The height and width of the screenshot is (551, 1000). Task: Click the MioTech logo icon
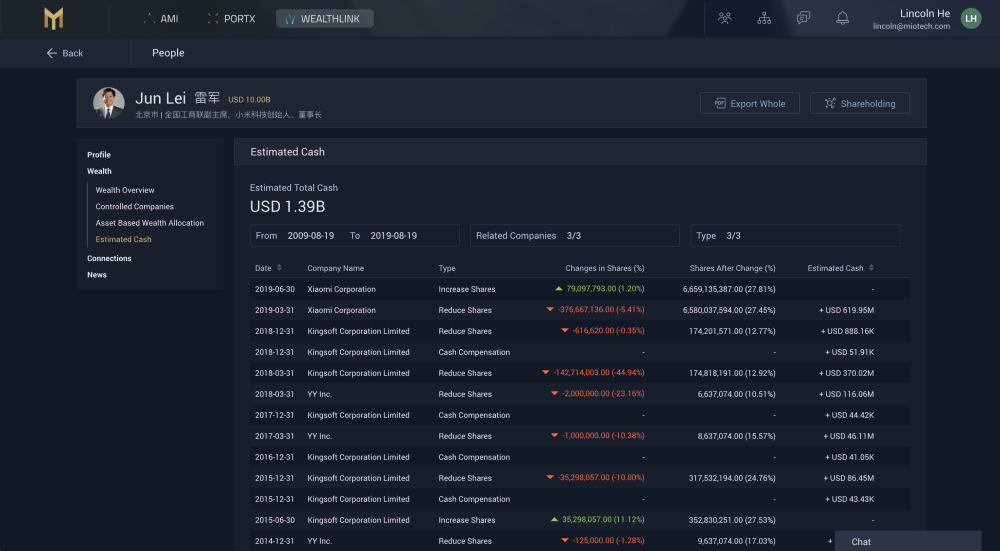pos(54,18)
